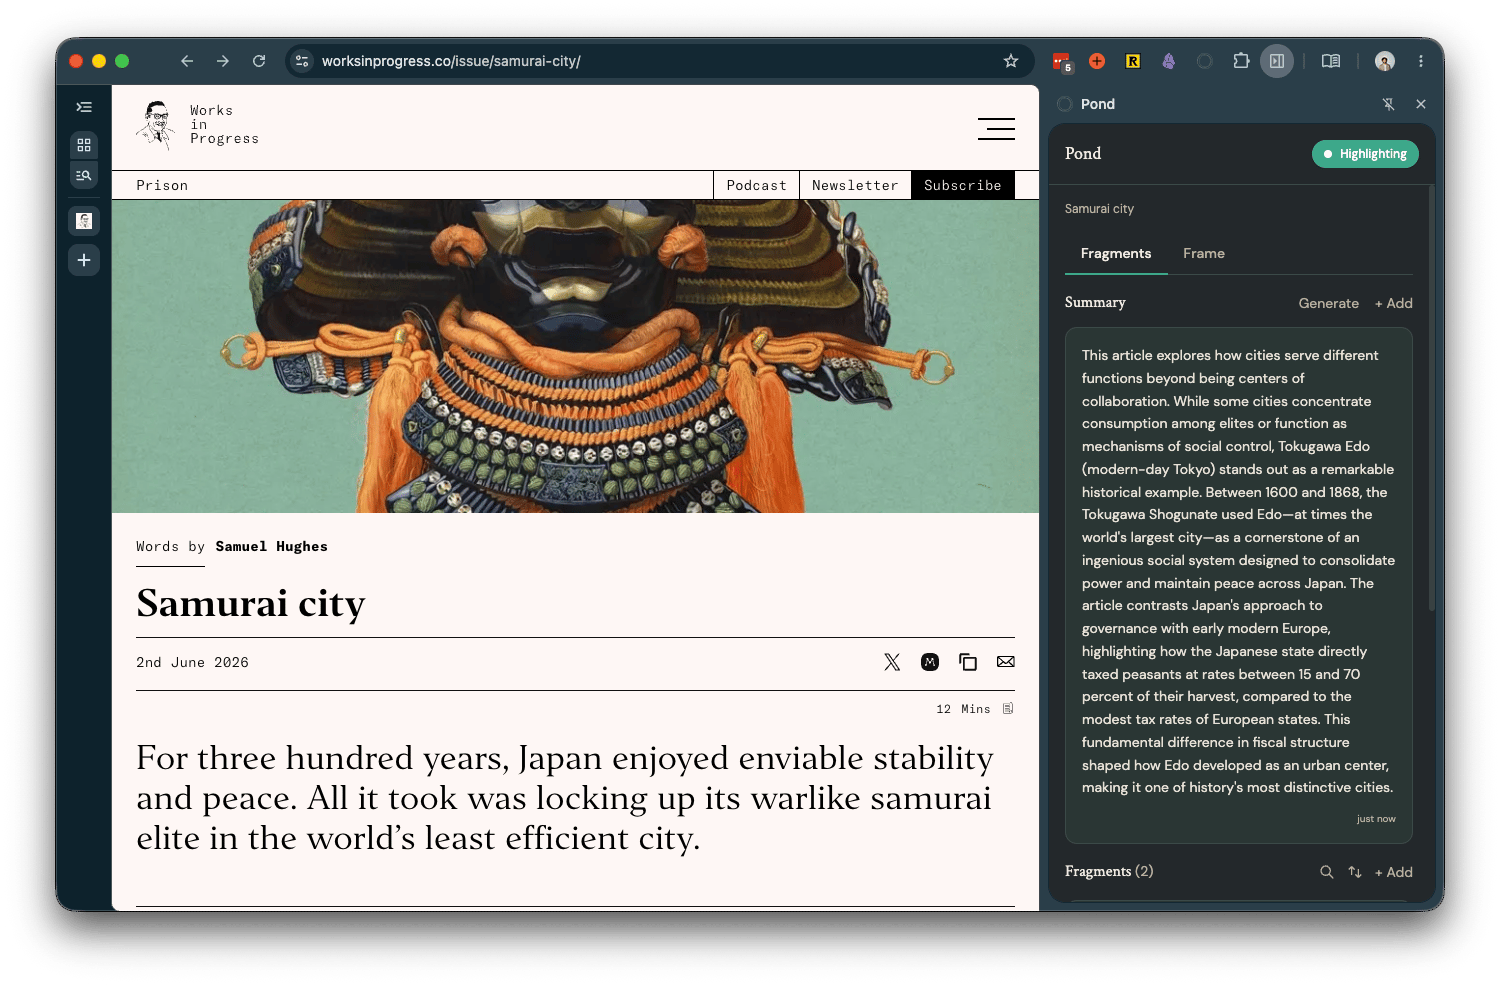Image resolution: width=1500 pixels, height=985 pixels.
Task: Expand the vertical tabs sidebar
Action: pos(84,107)
